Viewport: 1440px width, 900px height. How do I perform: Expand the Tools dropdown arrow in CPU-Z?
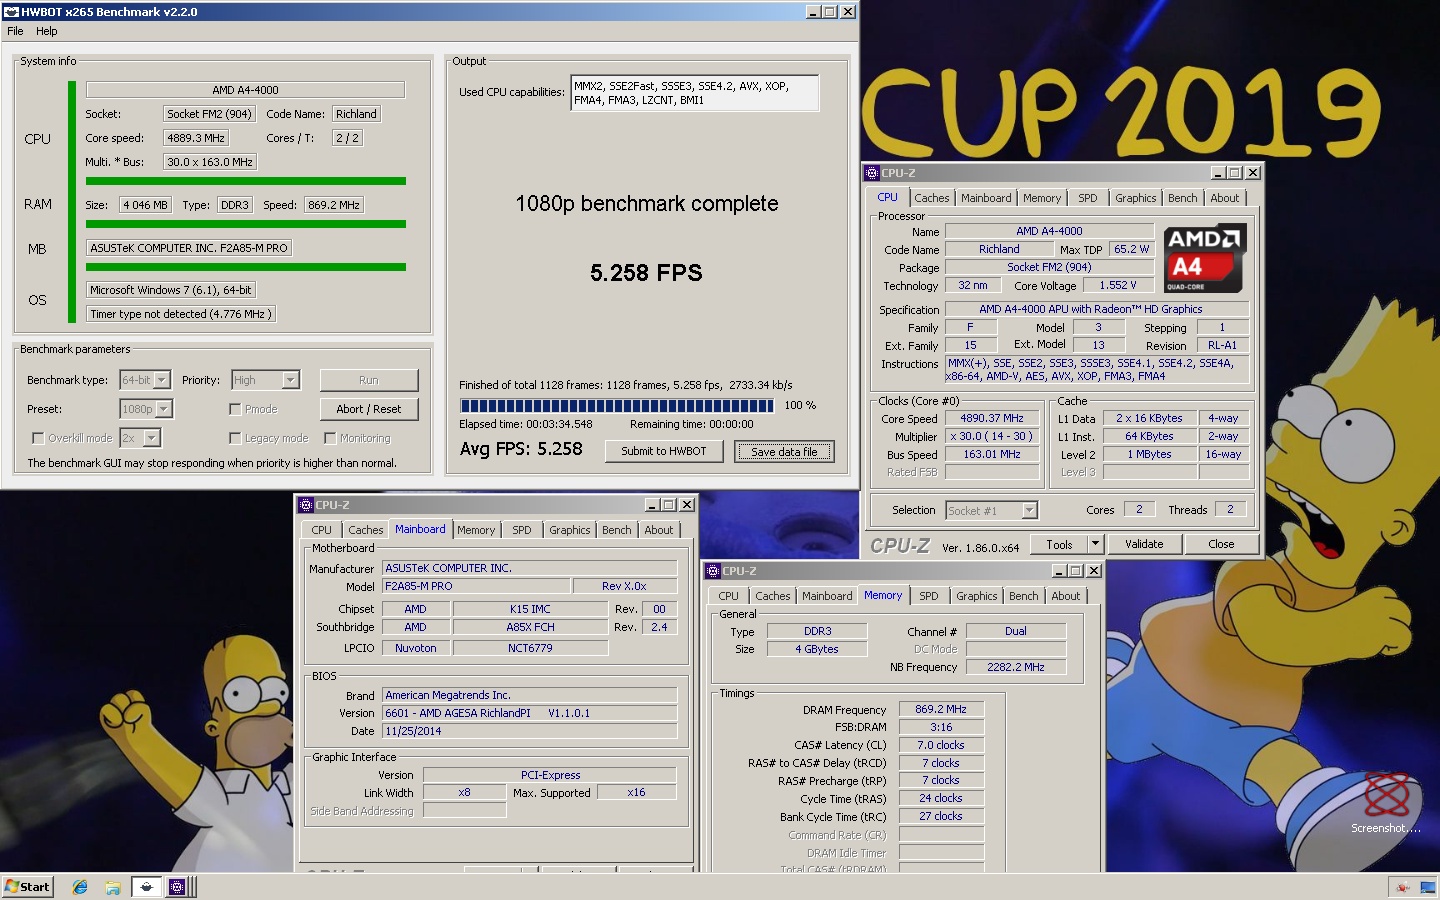coord(1095,544)
